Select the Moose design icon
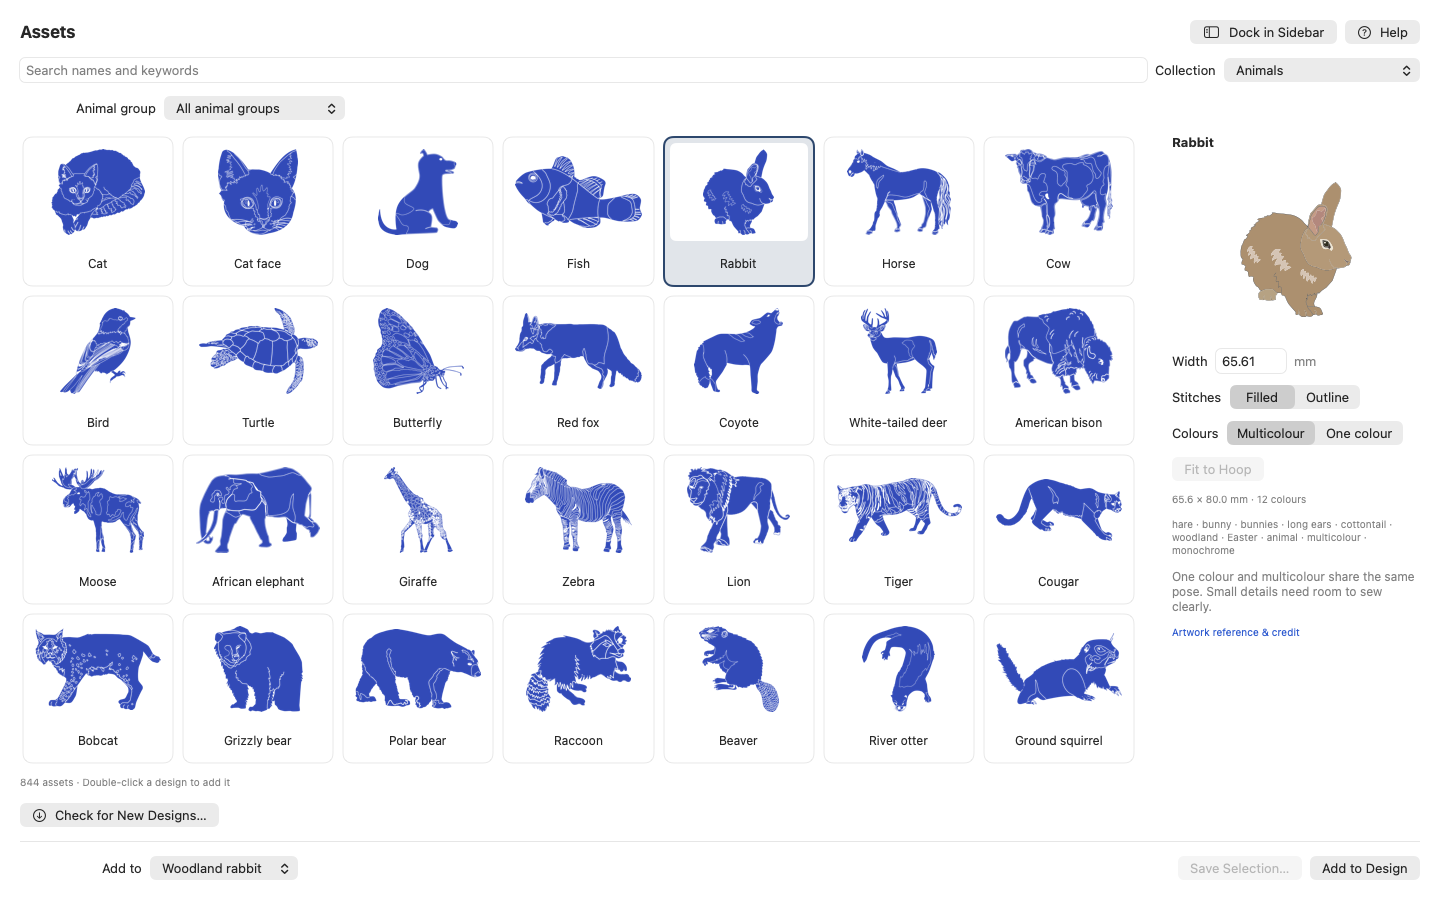Viewport: 1440px width, 900px height. pos(98,529)
